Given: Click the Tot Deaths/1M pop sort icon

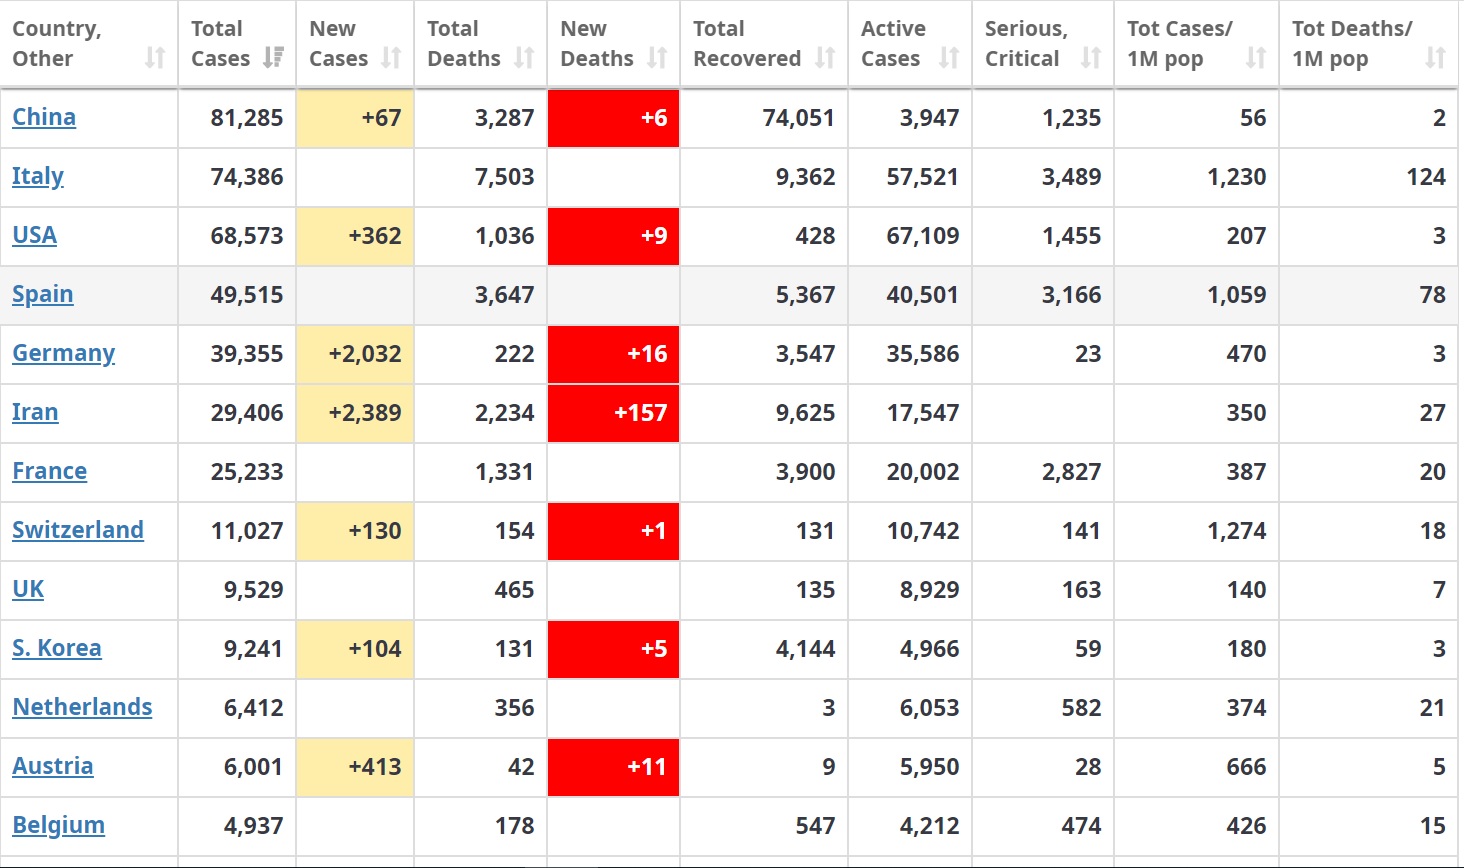Looking at the screenshot, I should pos(1436,58).
